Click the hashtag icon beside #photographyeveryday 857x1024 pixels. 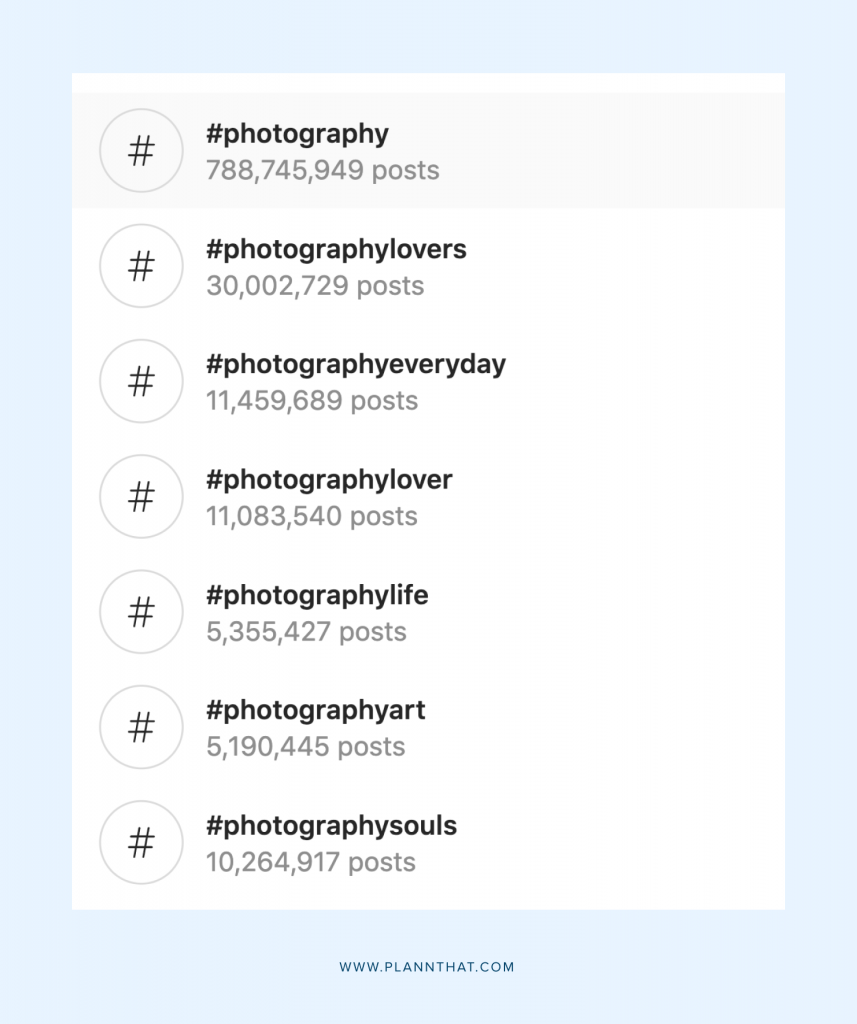(141, 381)
